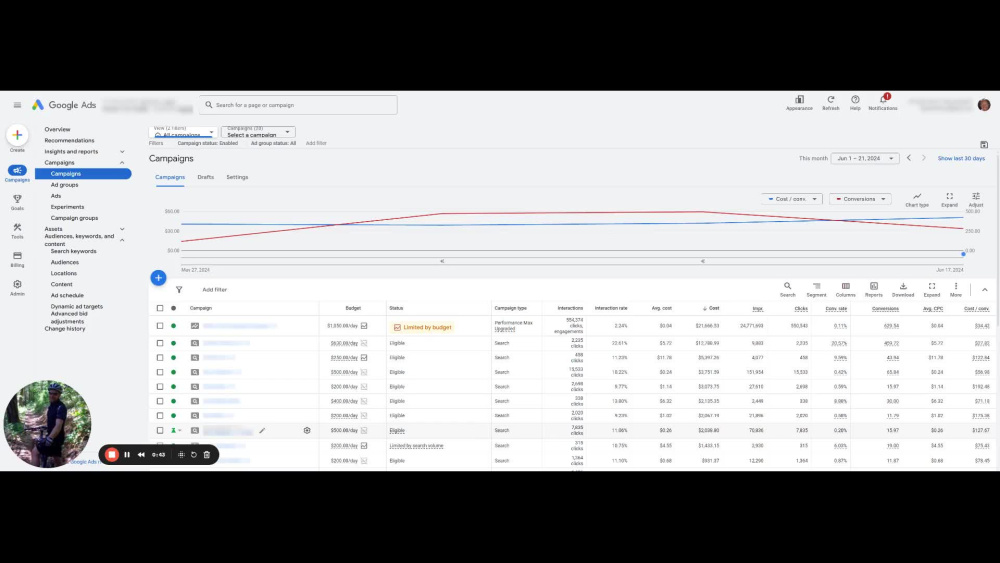This screenshot has height=563, width=1000.
Task: Switch to the Settings tab
Action: (237, 177)
